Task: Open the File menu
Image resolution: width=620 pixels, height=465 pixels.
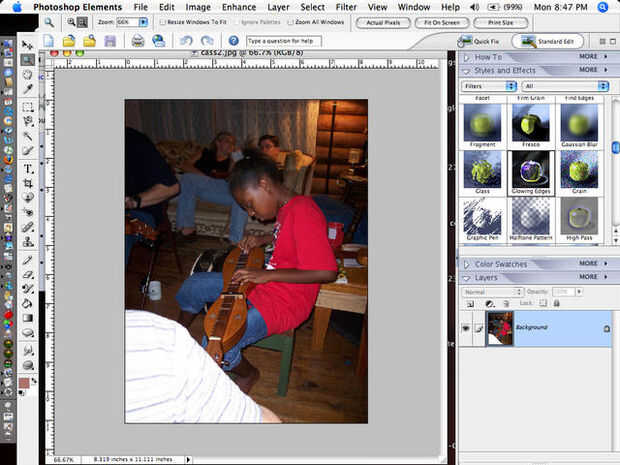Action: pos(140,7)
